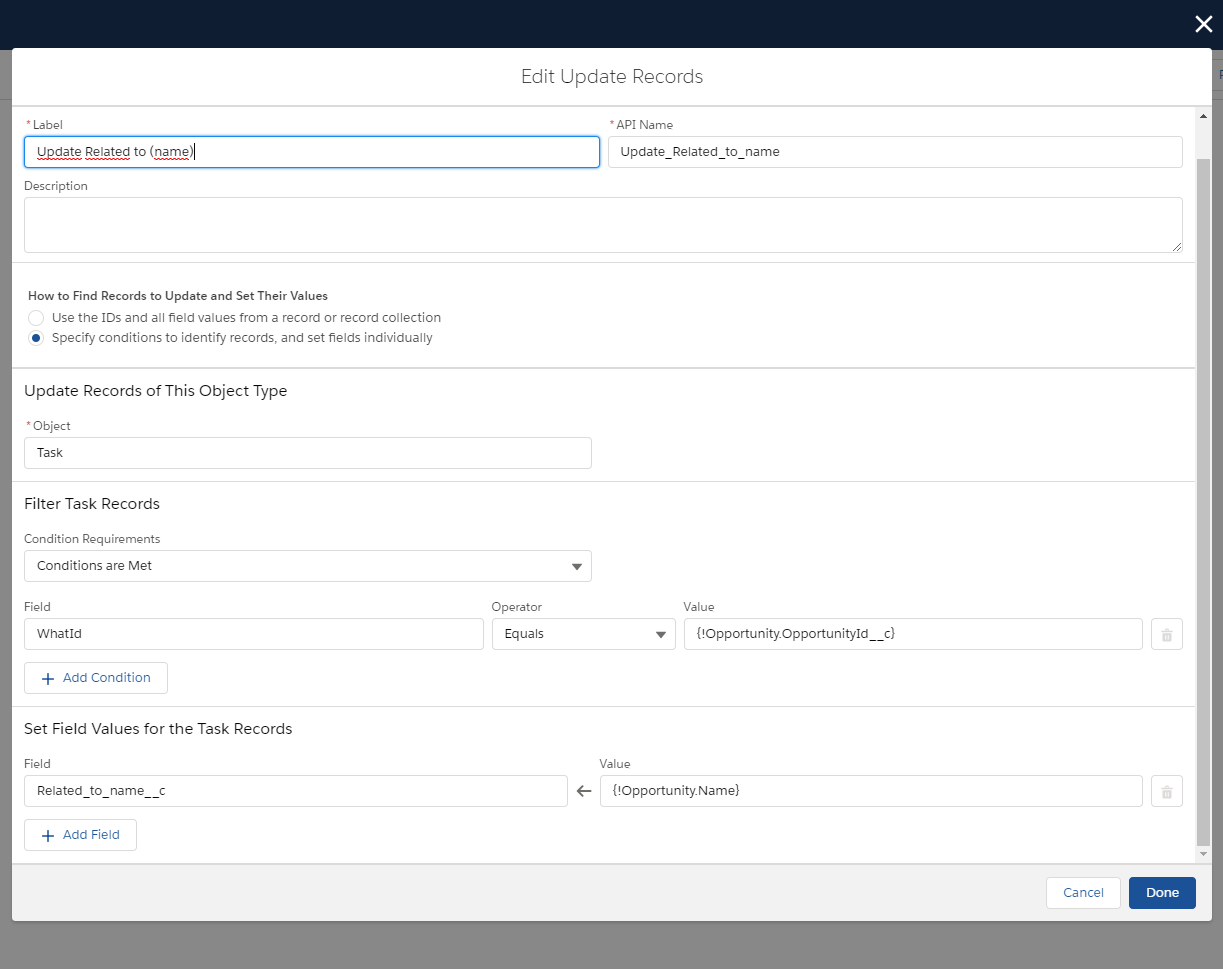Image resolution: width=1223 pixels, height=969 pixels.
Task: Click the Opportunity.OpportunityId__c value field
Action: [912, 634]
